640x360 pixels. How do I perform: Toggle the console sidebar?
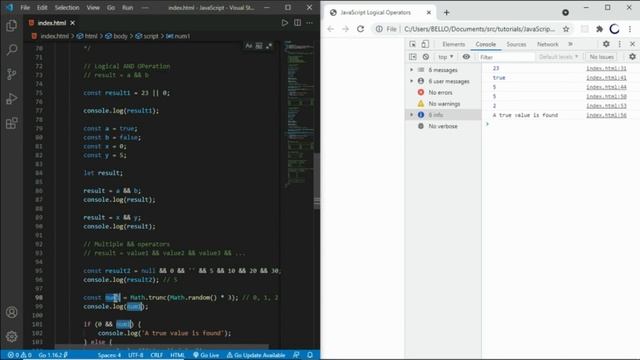[413, 57]
